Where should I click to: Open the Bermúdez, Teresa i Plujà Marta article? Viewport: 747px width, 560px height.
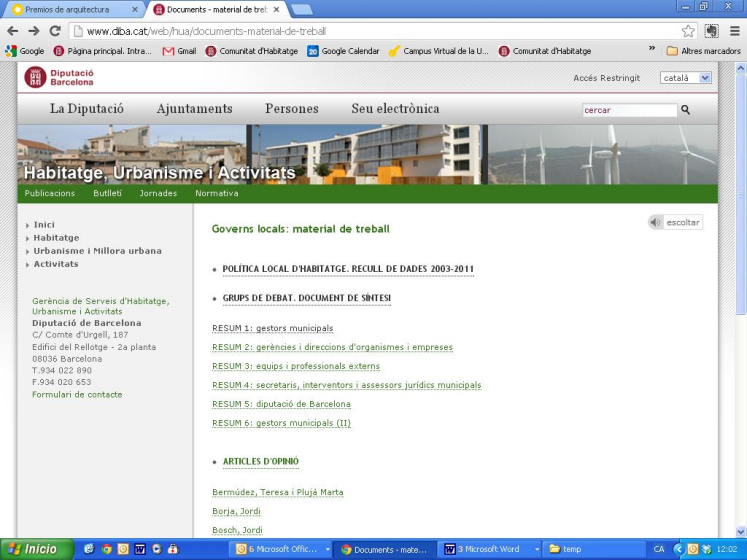[x=278, y=492]
